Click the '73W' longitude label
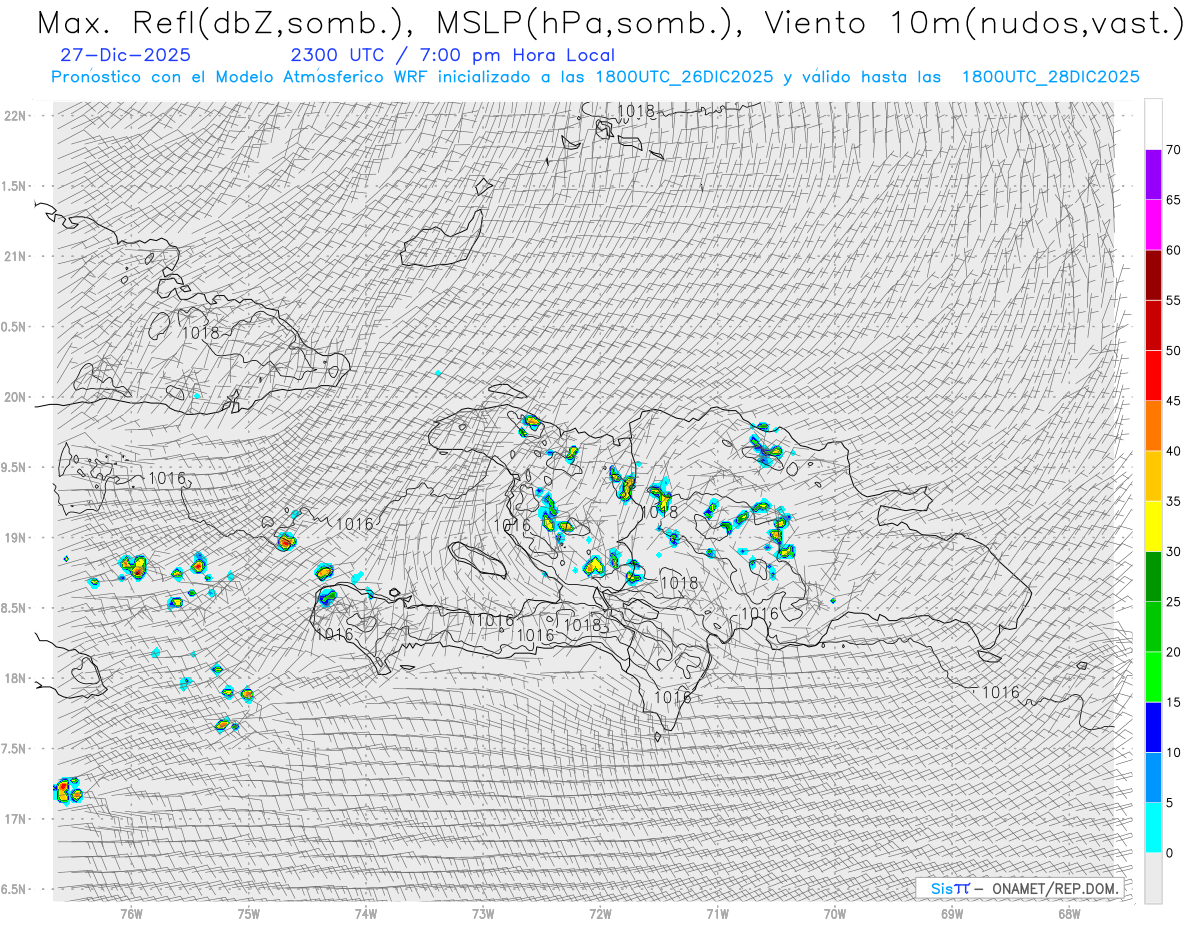 coord(483,912)
